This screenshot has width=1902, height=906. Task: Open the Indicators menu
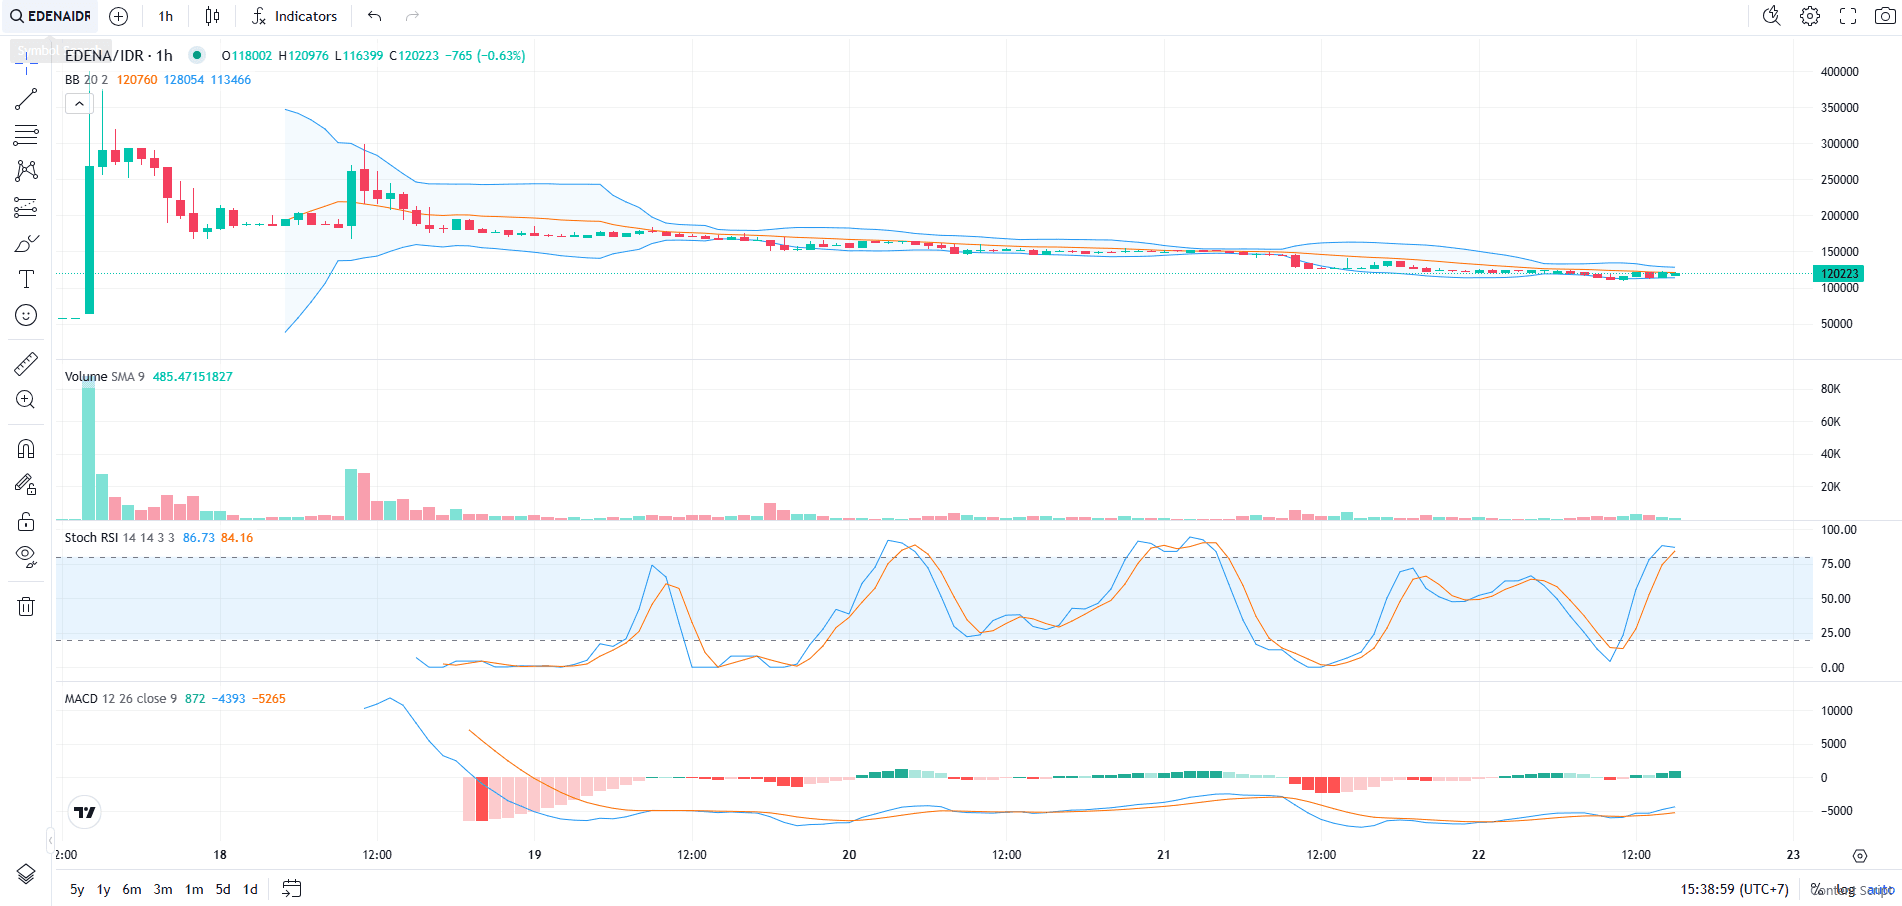click(294, 16)
